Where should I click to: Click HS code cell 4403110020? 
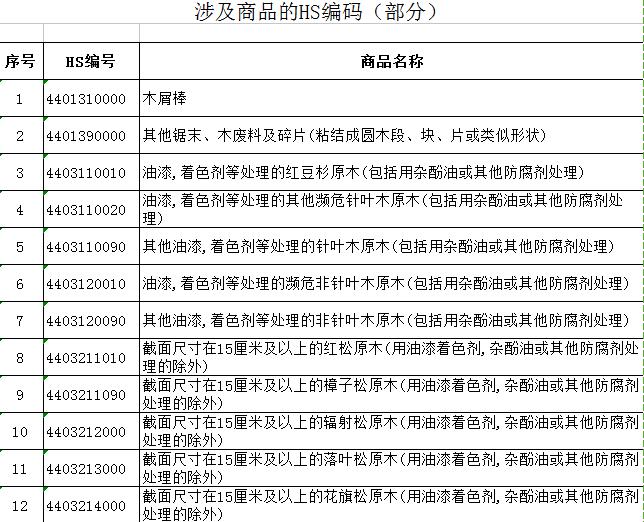tap(90, 210)
